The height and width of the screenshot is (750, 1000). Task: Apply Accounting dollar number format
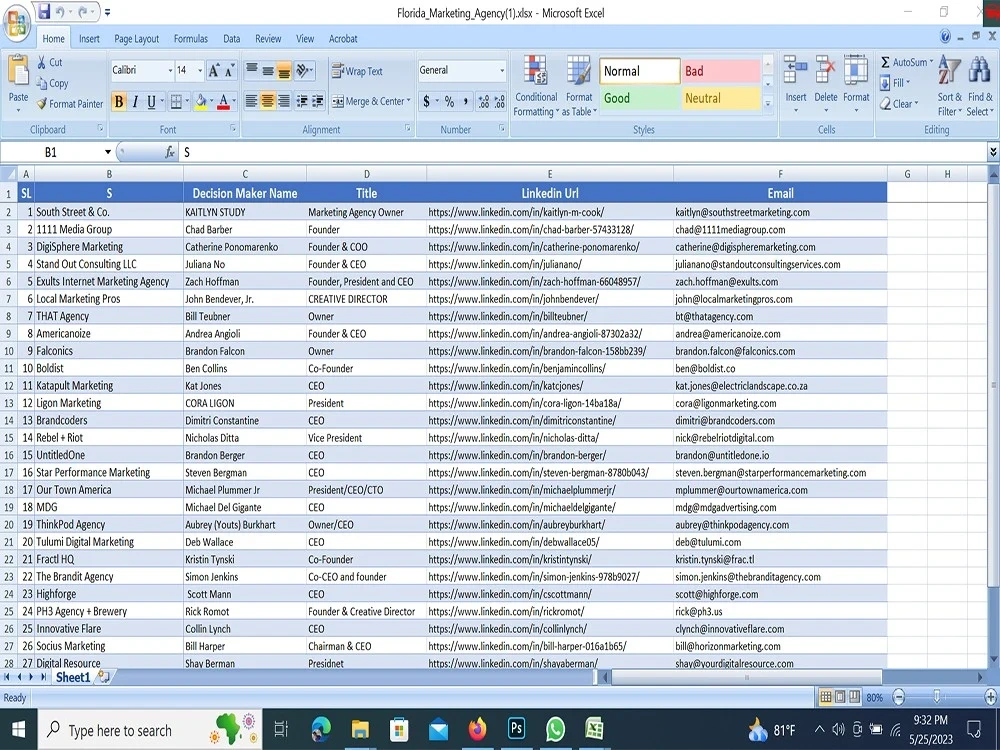pos(426,101)
